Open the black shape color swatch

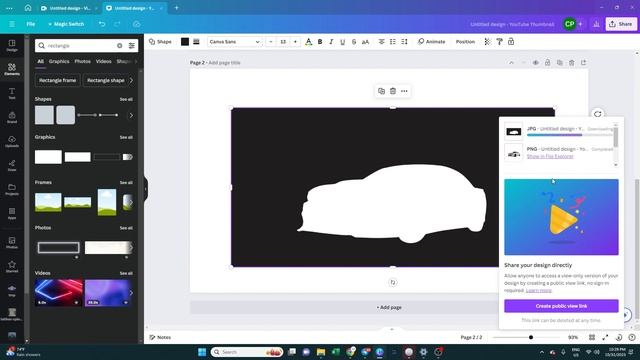[185, 42]
